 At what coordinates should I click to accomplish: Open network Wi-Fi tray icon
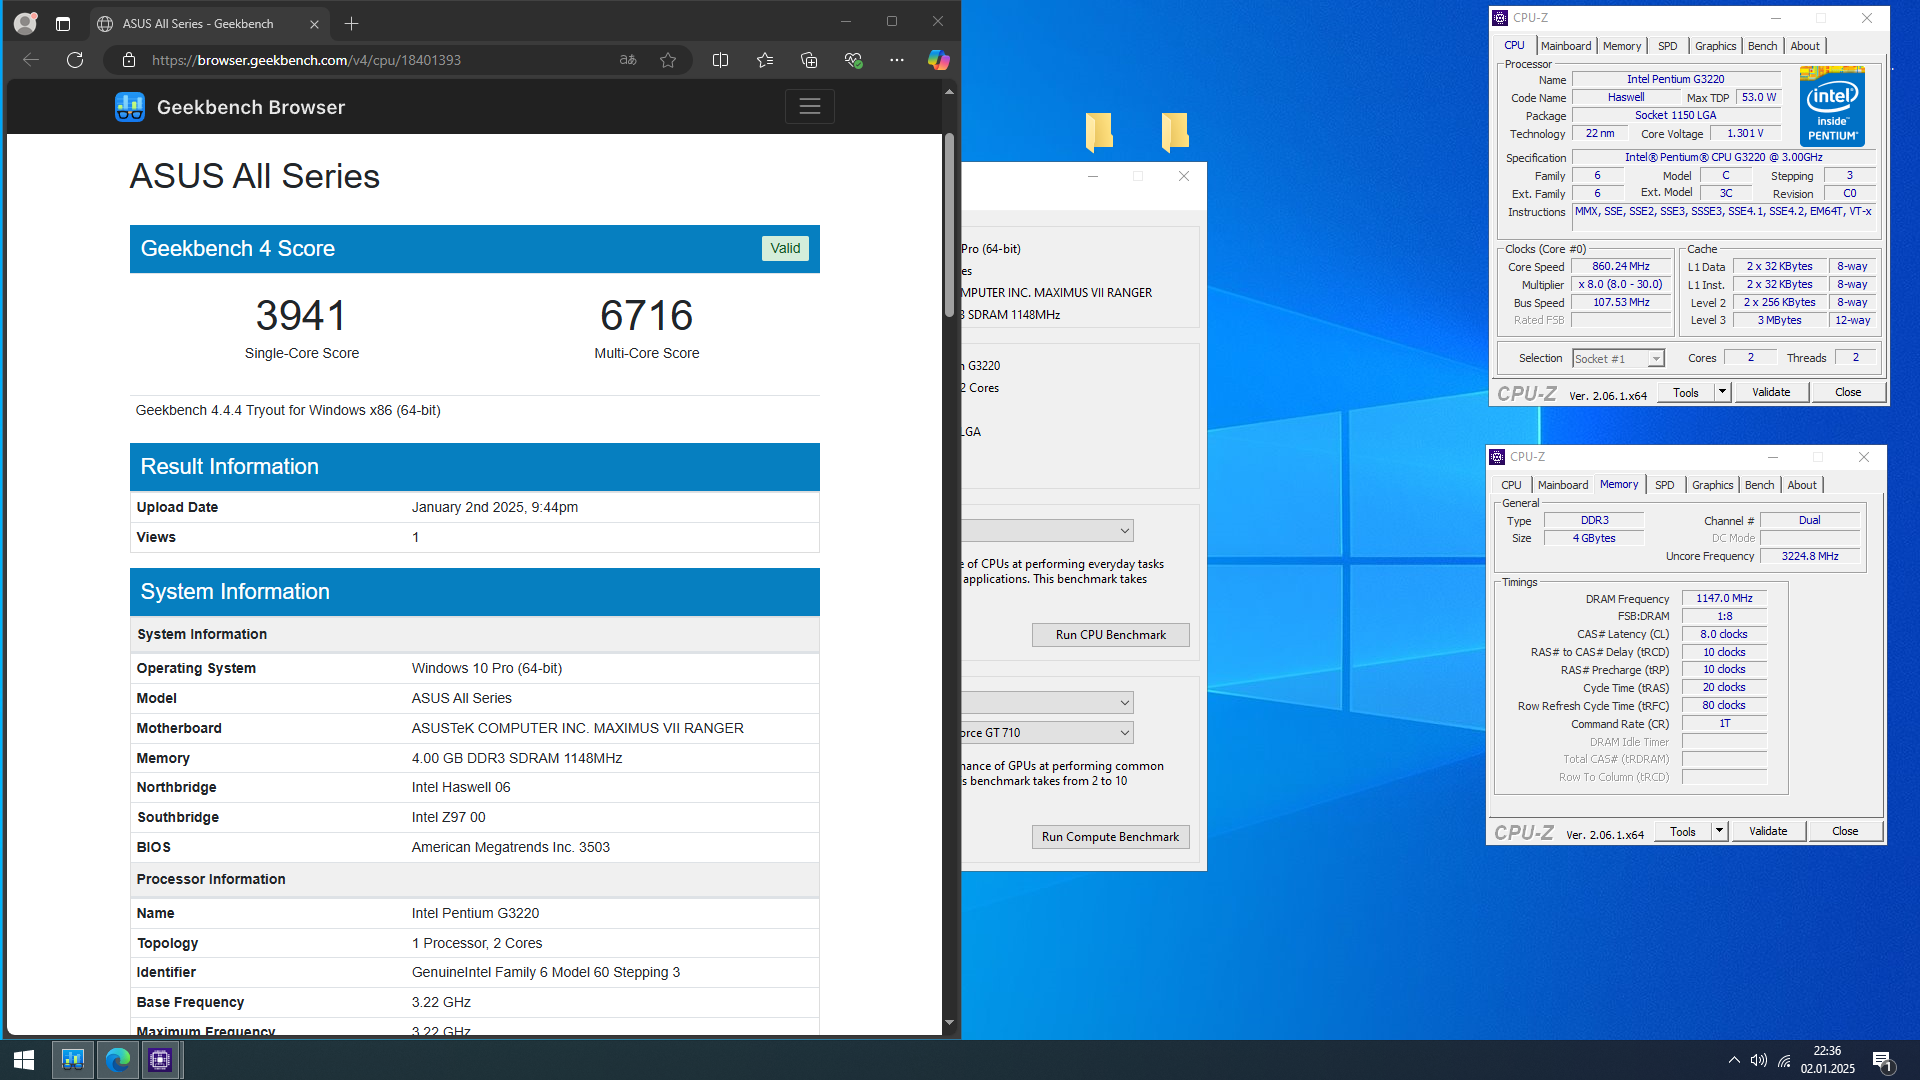point(1784,1060)
